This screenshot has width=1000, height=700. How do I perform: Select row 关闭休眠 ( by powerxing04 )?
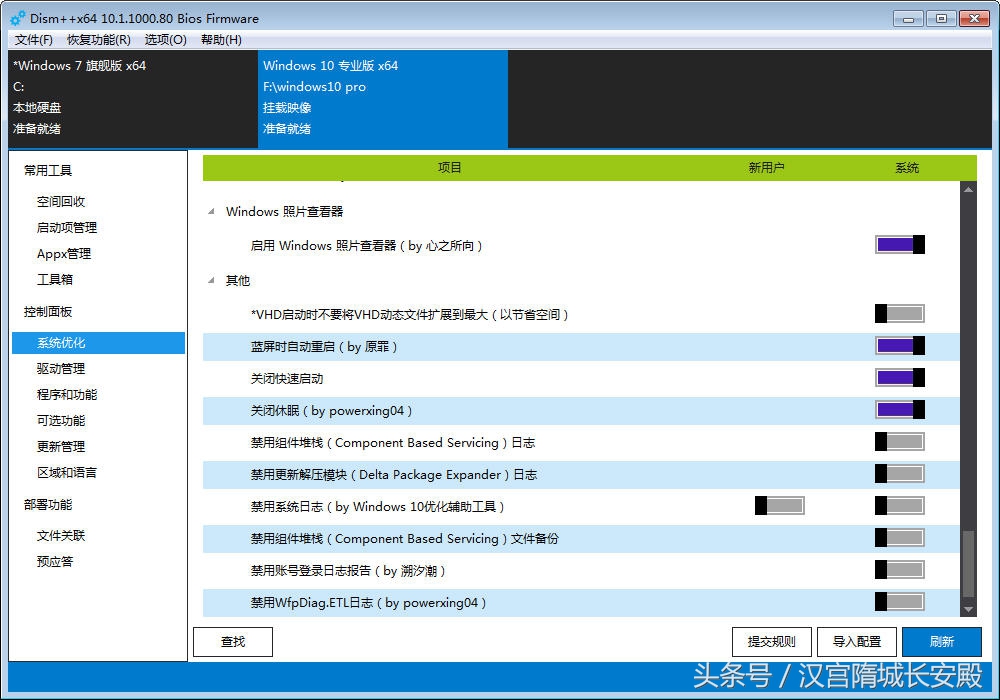click(x=581, y=411)
